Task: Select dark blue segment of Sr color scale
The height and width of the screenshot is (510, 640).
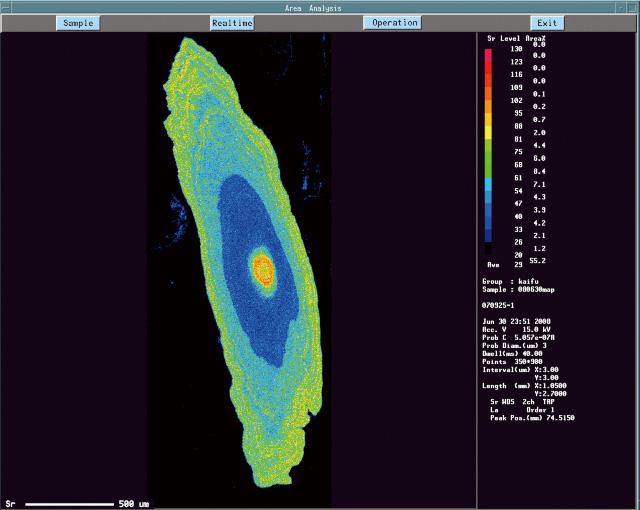Action: [x=488, y=233]
